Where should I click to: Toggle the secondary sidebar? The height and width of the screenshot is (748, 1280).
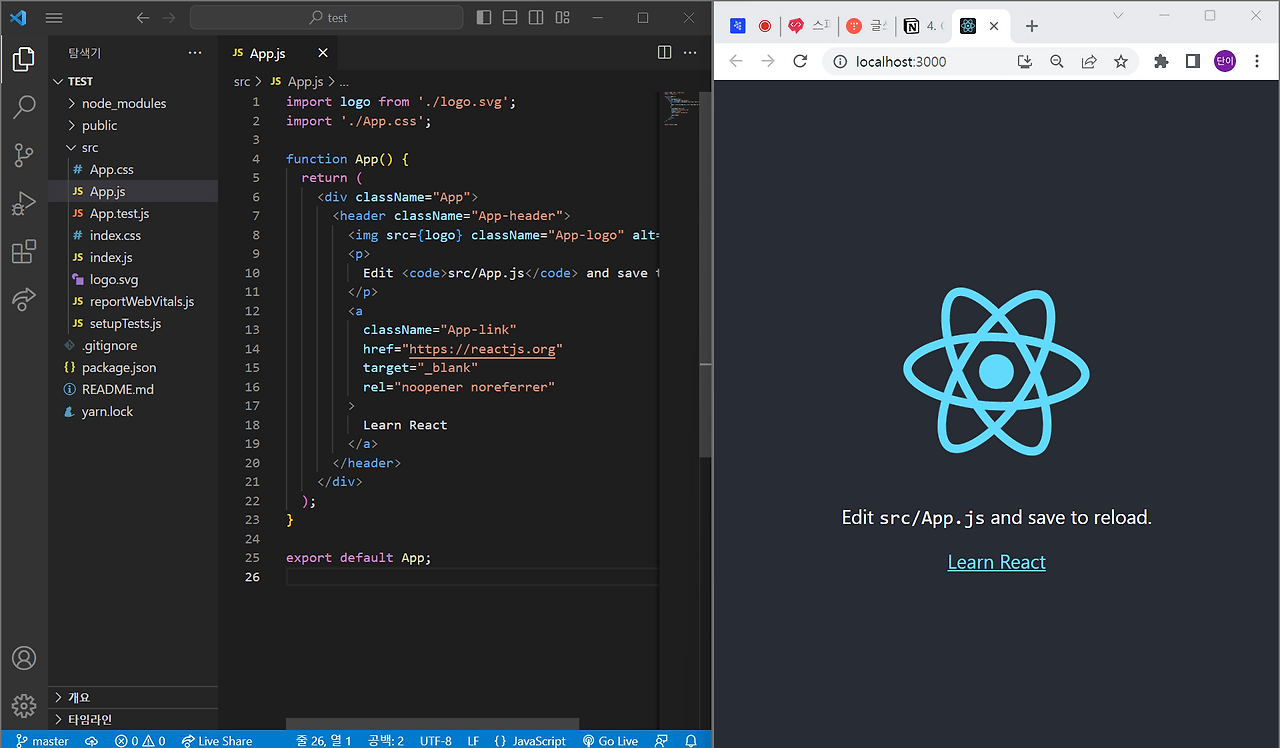click(536, 17)
